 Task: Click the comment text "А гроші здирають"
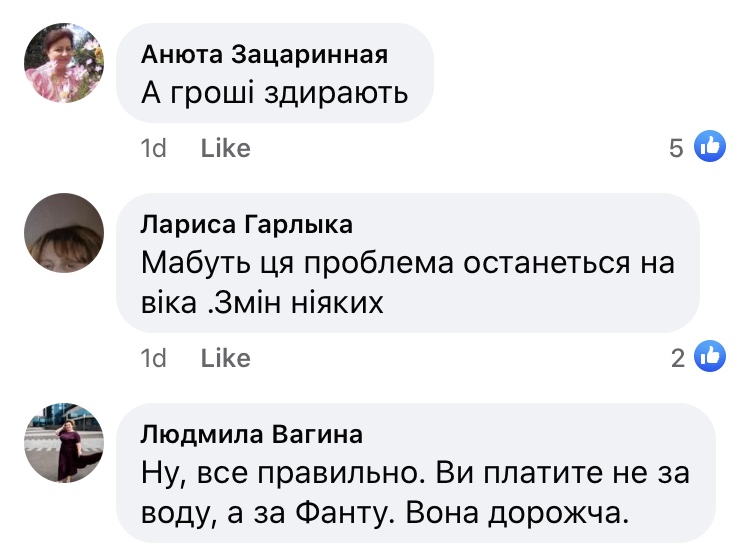coord(275,93)
